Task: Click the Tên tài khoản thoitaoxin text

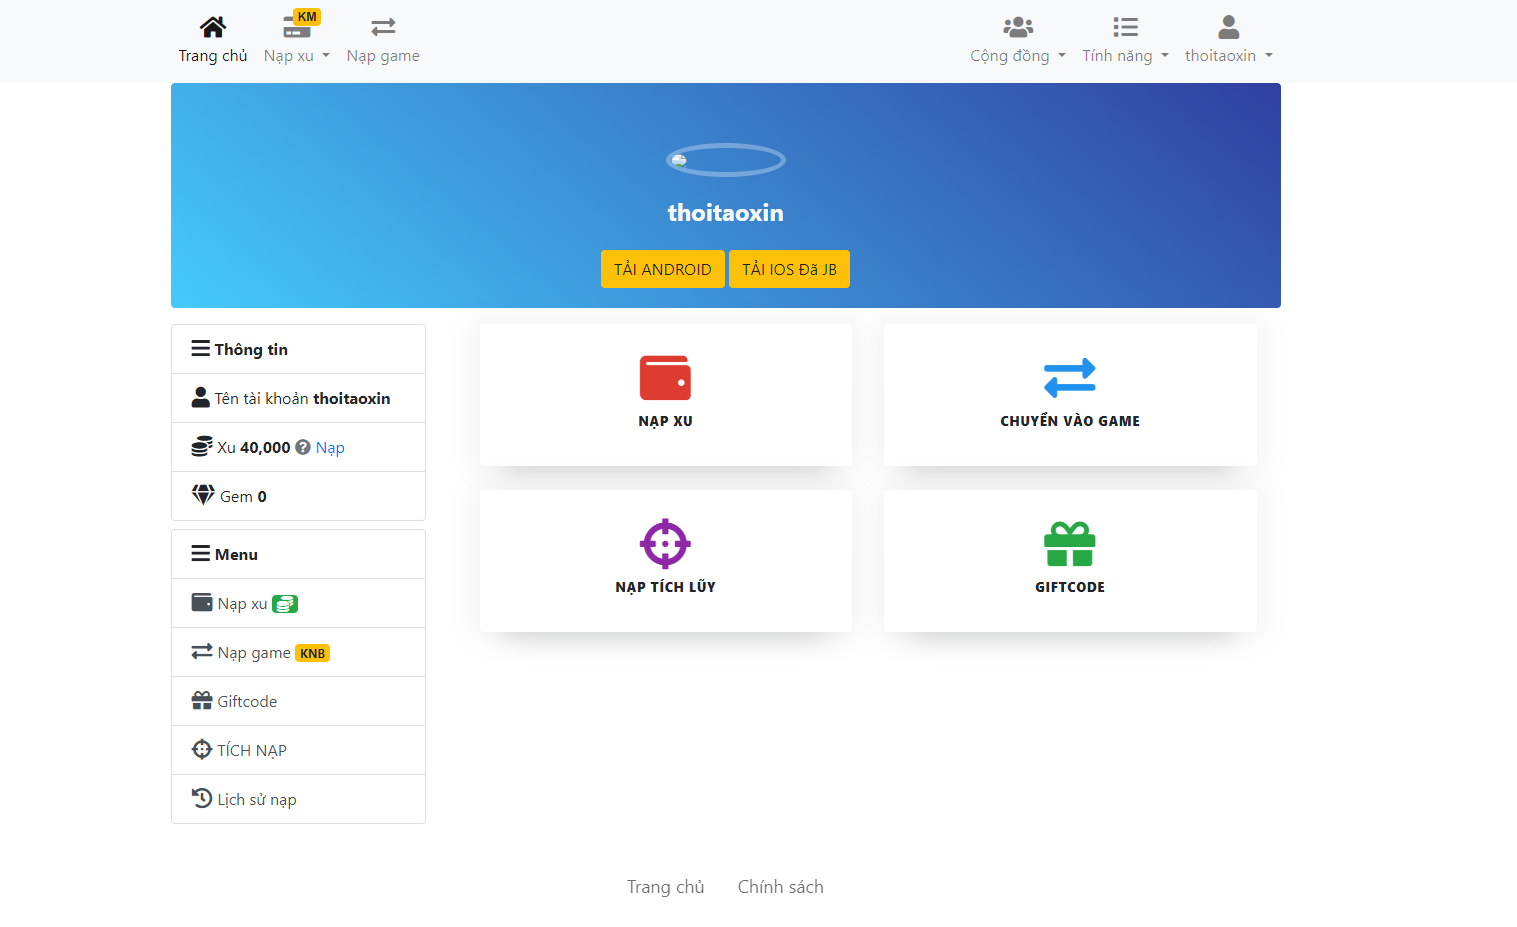Action: point(302,398)
